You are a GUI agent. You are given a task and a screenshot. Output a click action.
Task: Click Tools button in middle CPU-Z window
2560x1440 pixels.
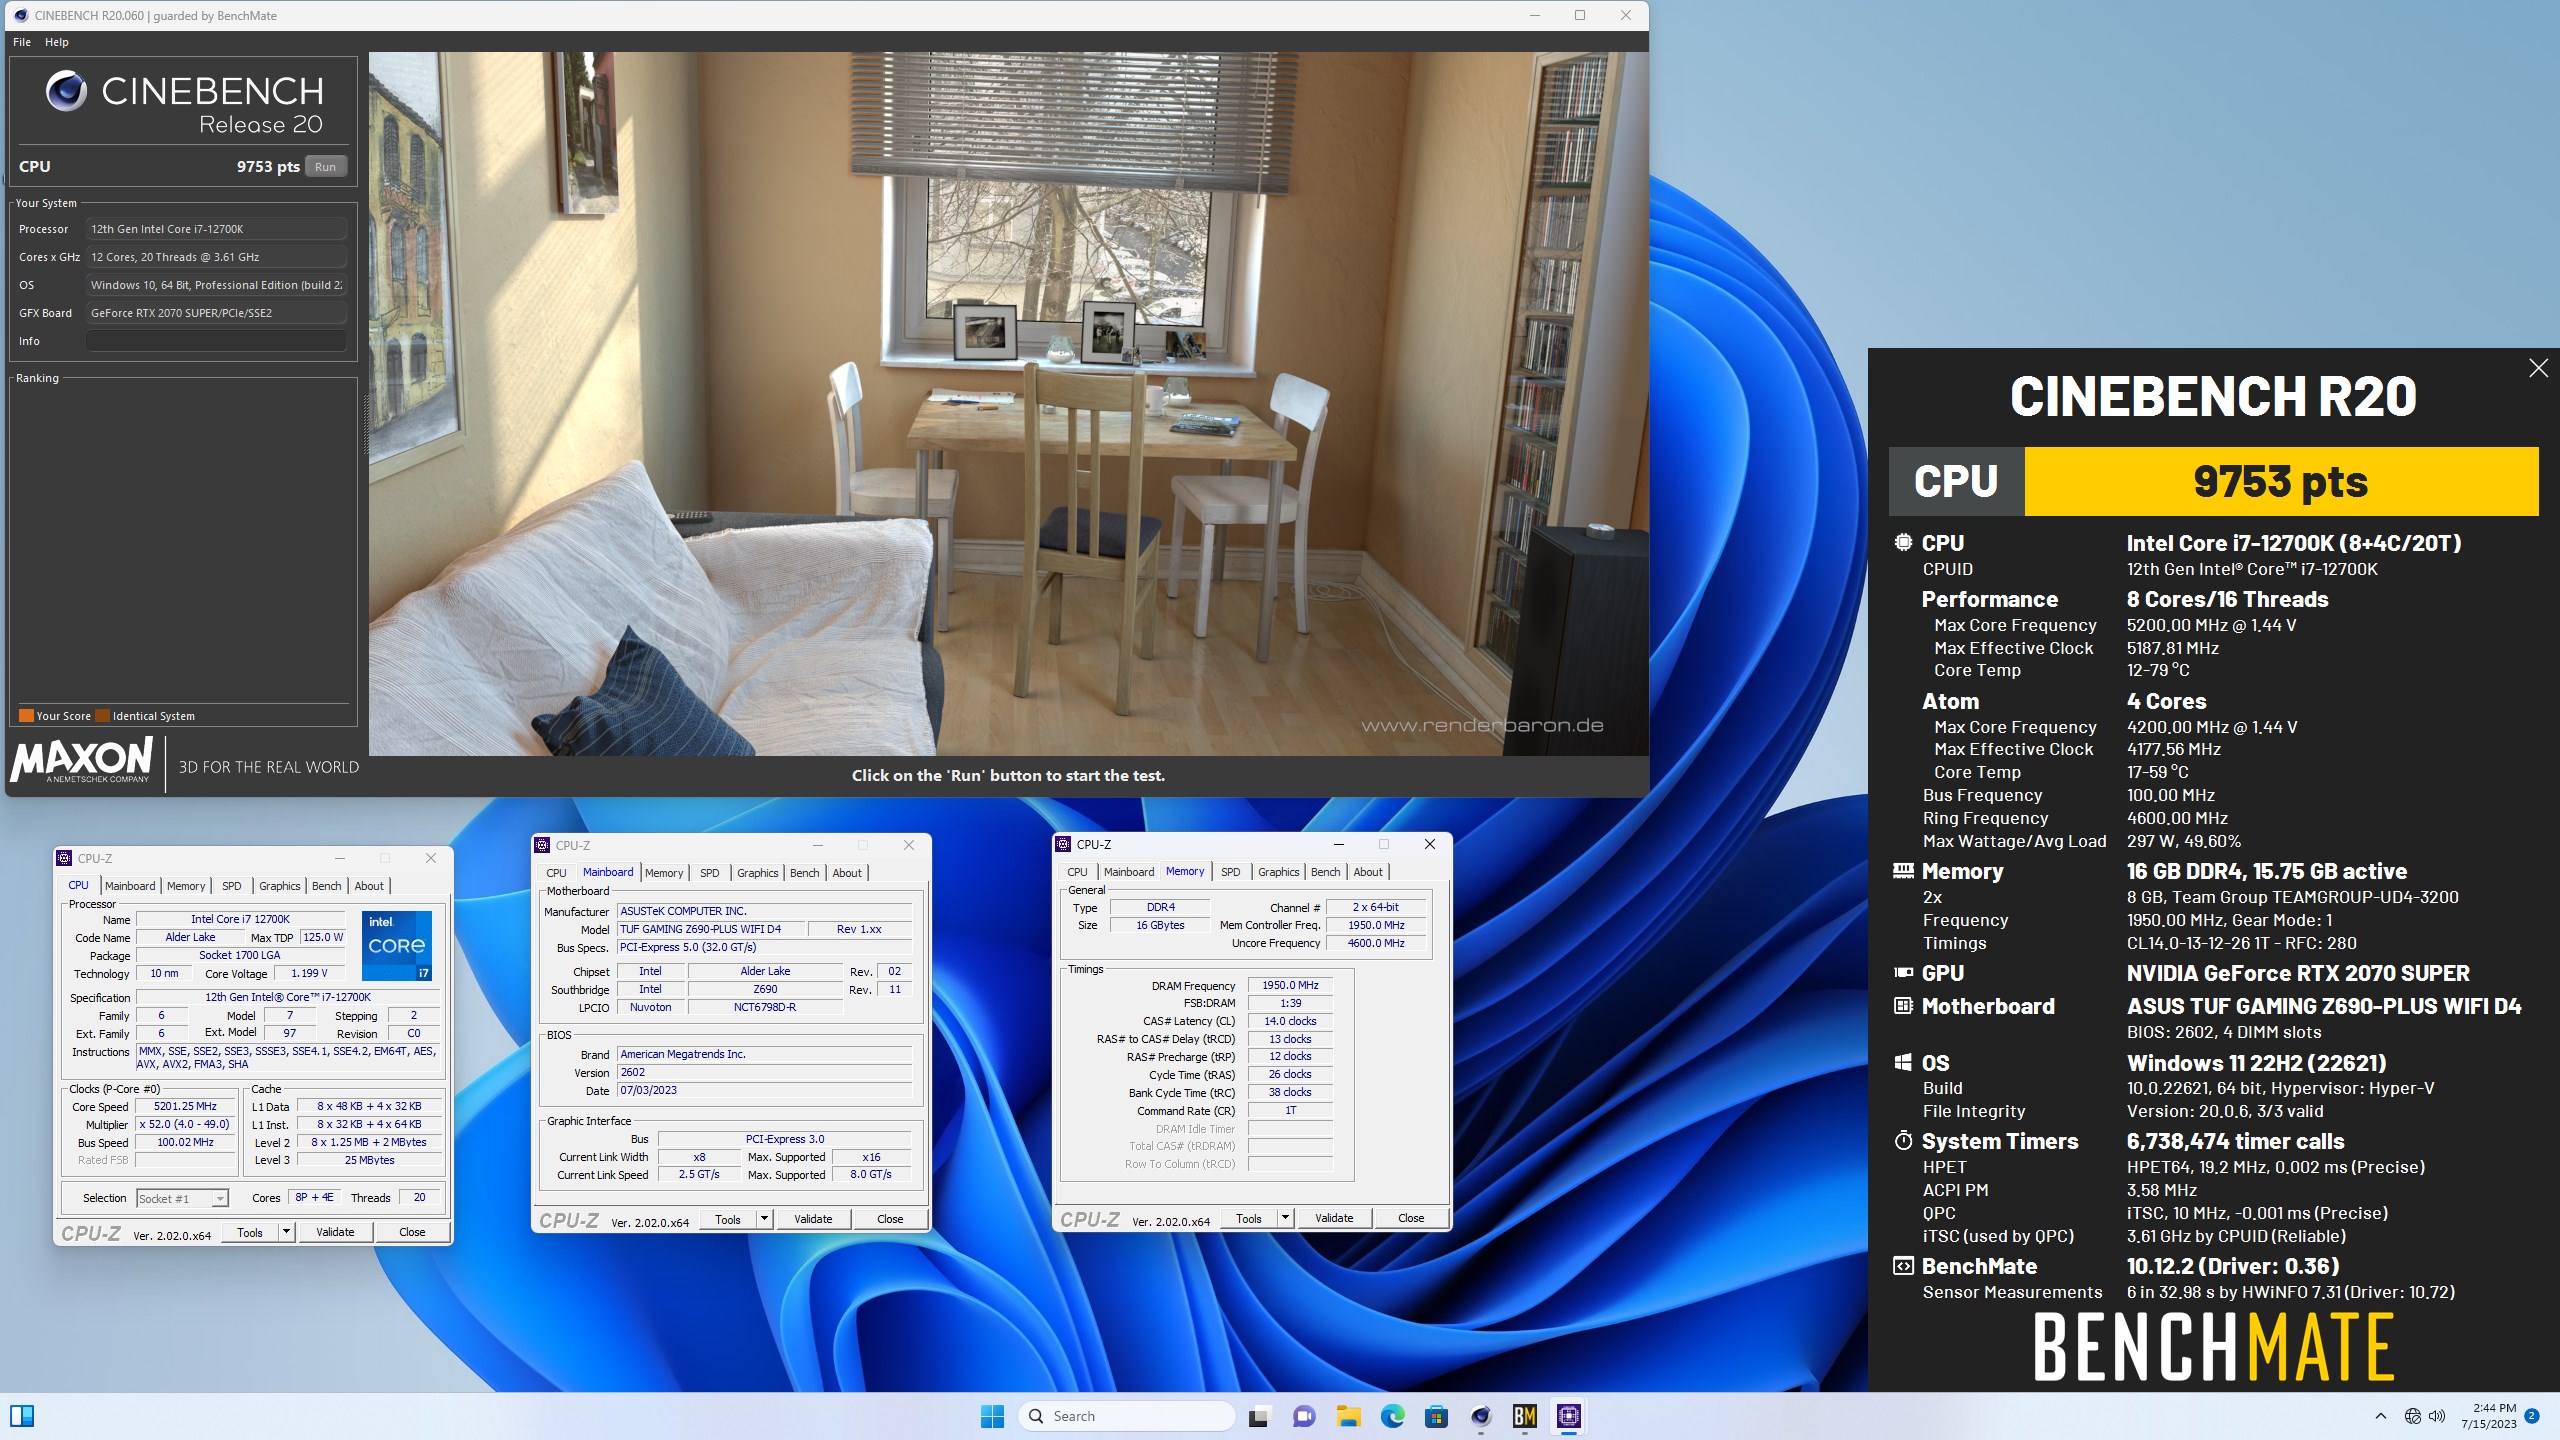click(x=728, y=1219)
